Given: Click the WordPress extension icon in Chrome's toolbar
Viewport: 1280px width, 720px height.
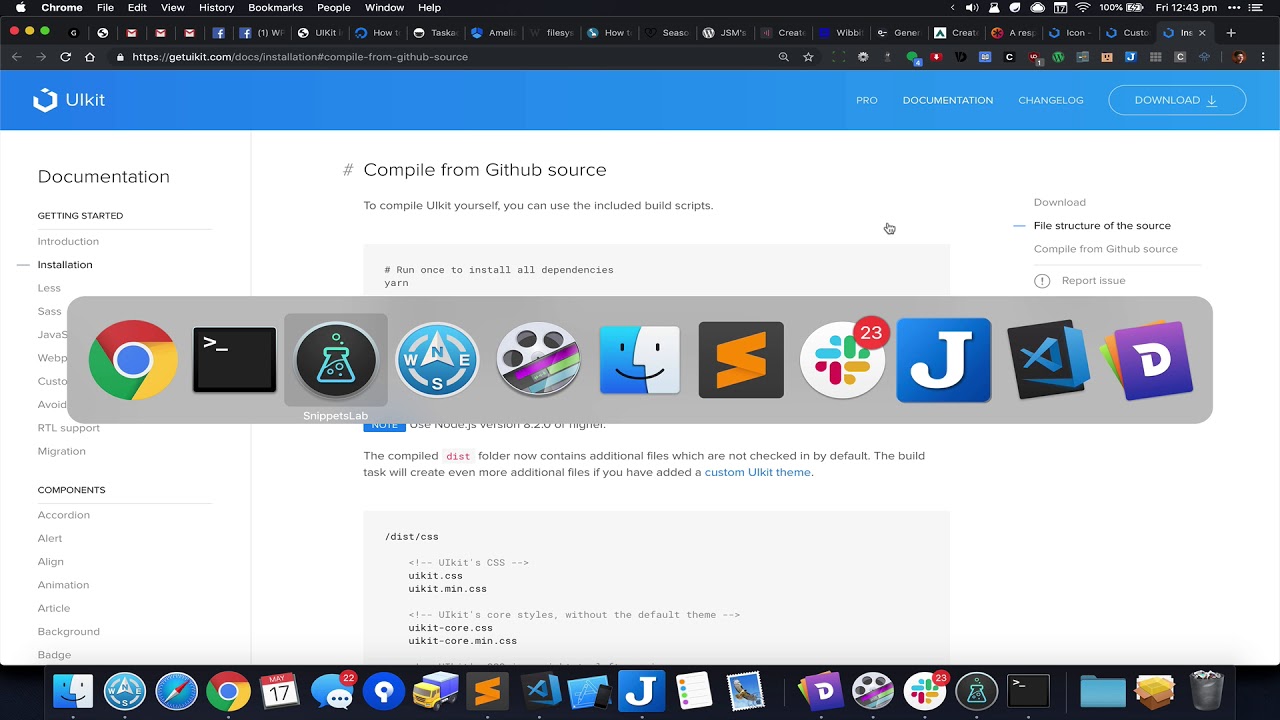Looking at the screenshot, I should tap(1057, 57).
